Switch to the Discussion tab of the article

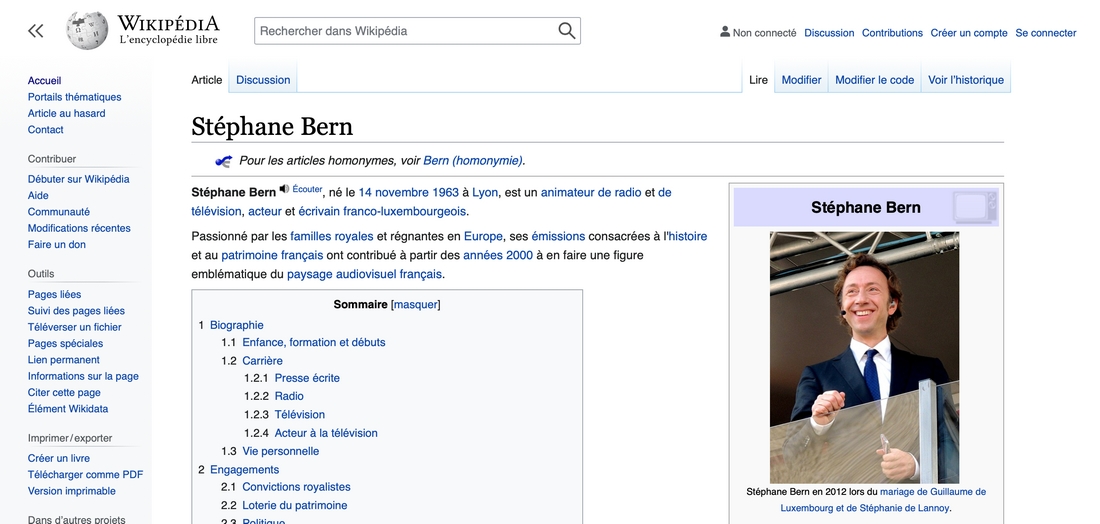point(263,80)
